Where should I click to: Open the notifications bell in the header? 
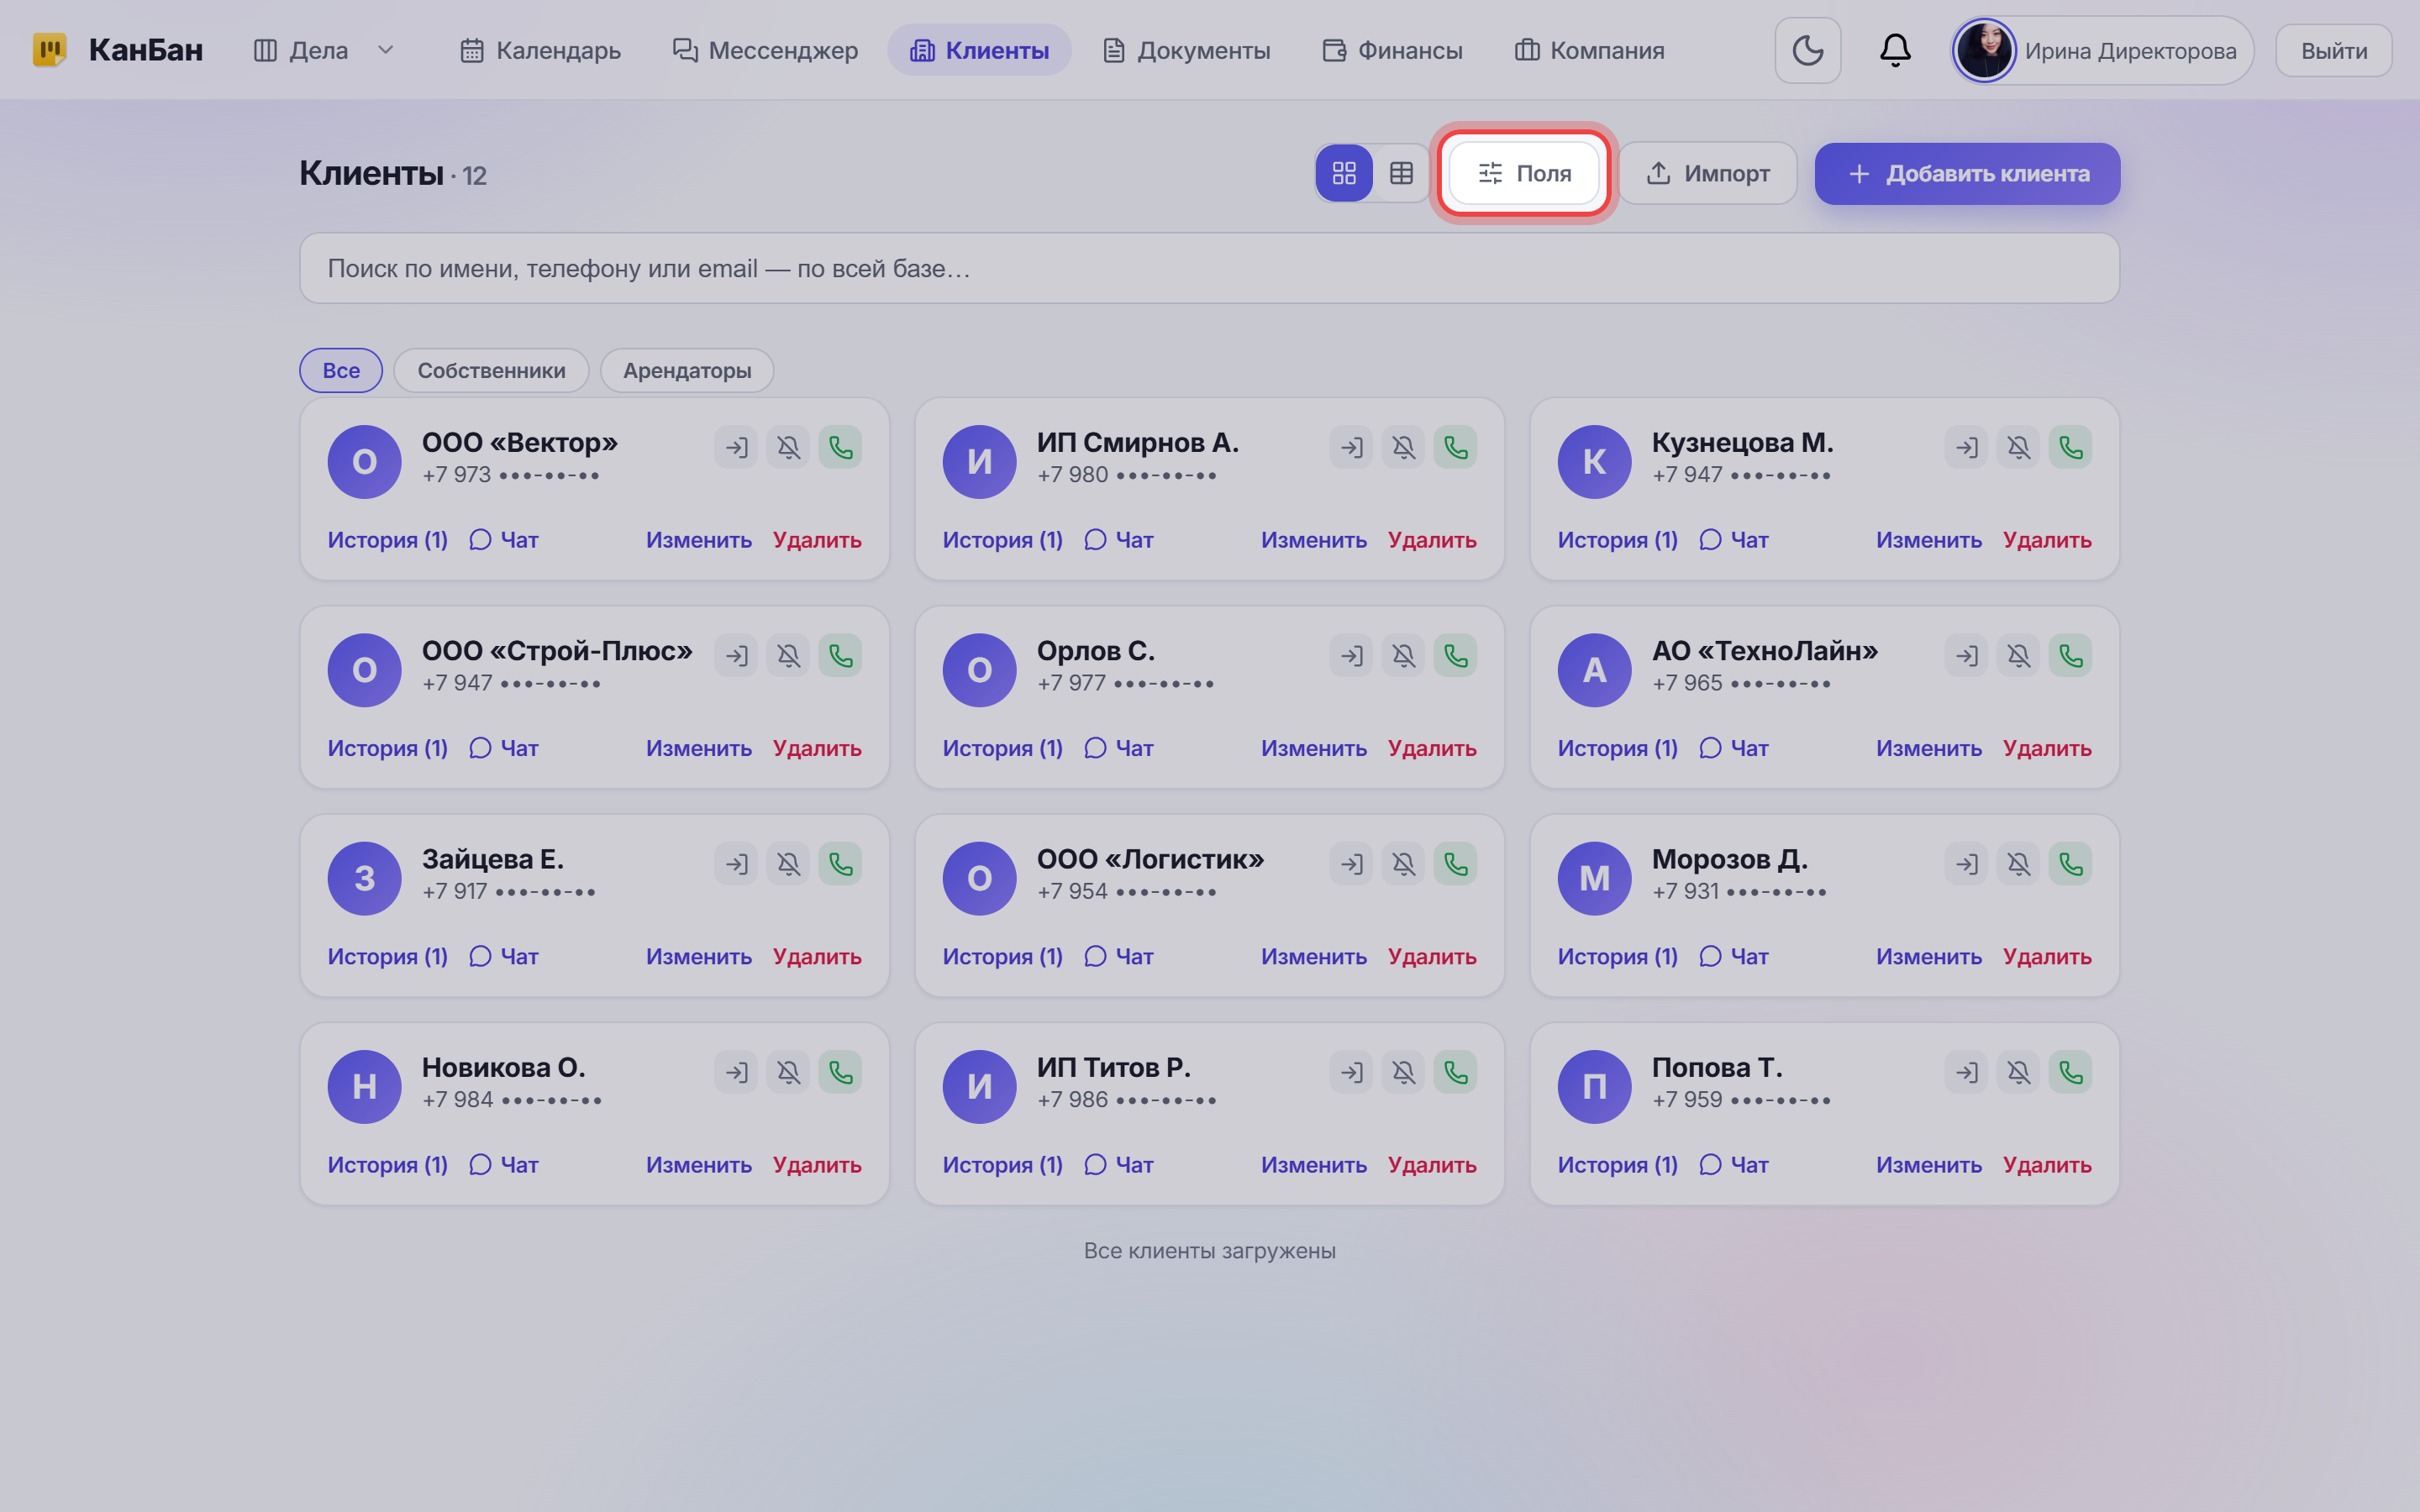coord(1895,50)
